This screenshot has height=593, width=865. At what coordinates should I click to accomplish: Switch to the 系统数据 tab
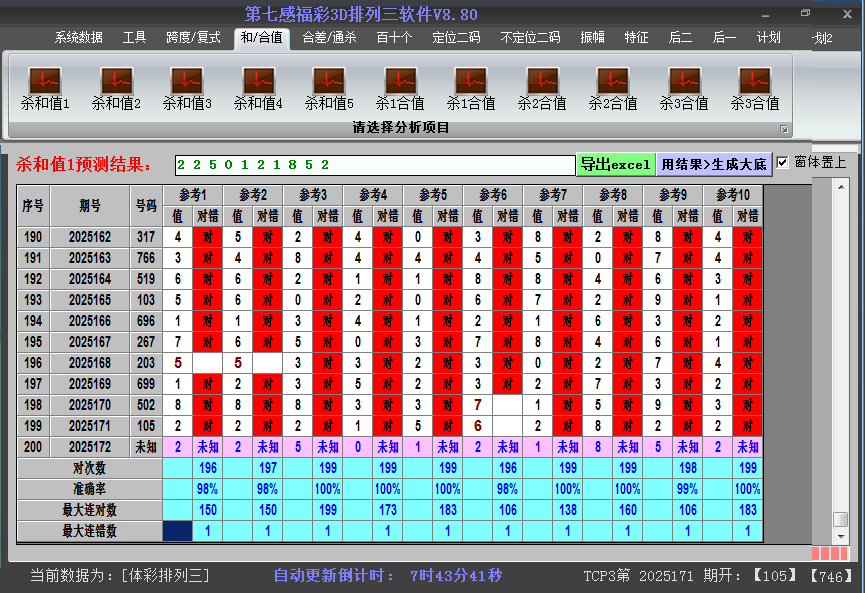[x=78, y=38]
